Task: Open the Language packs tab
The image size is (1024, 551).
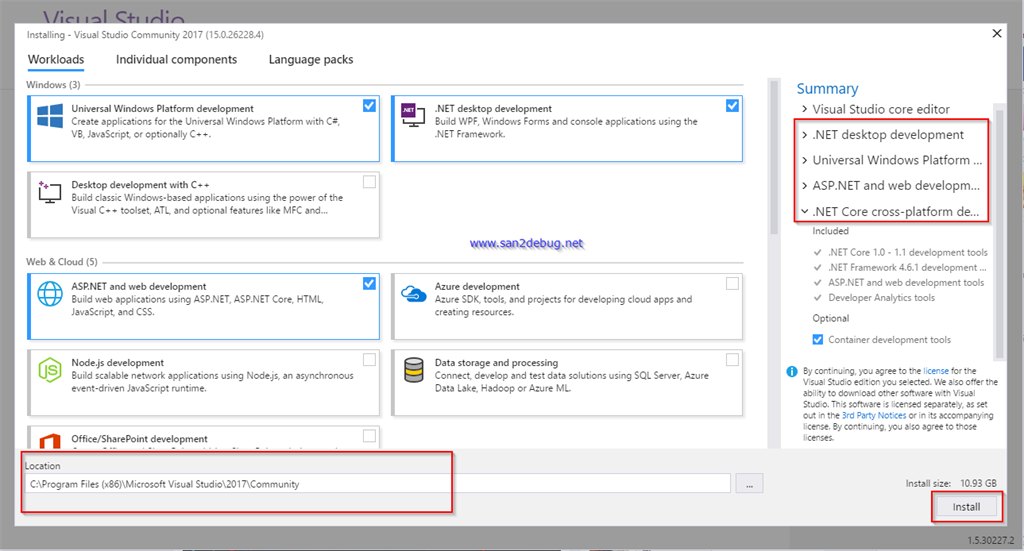Action: pyautogui.click(x=310, y=60)
